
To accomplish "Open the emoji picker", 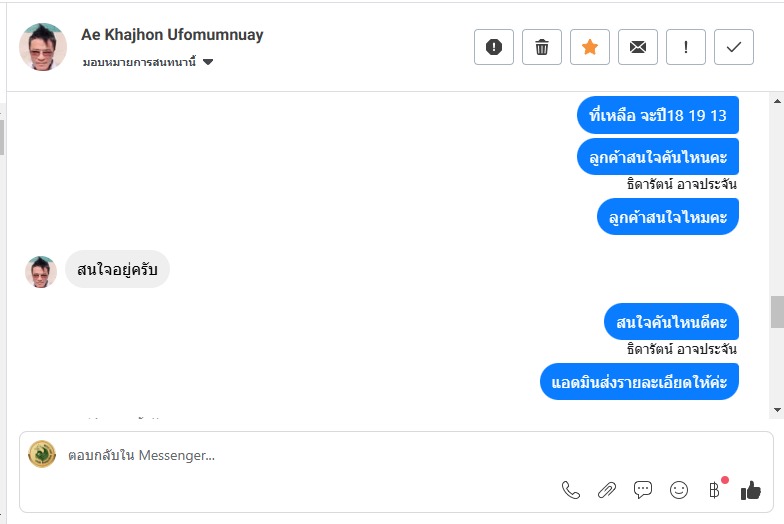I will [679, 490].
